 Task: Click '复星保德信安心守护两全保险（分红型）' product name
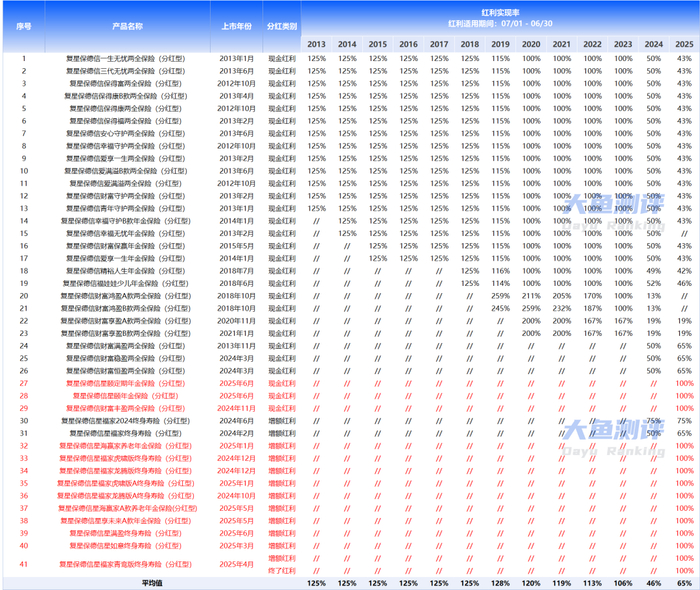coord(125,133)
